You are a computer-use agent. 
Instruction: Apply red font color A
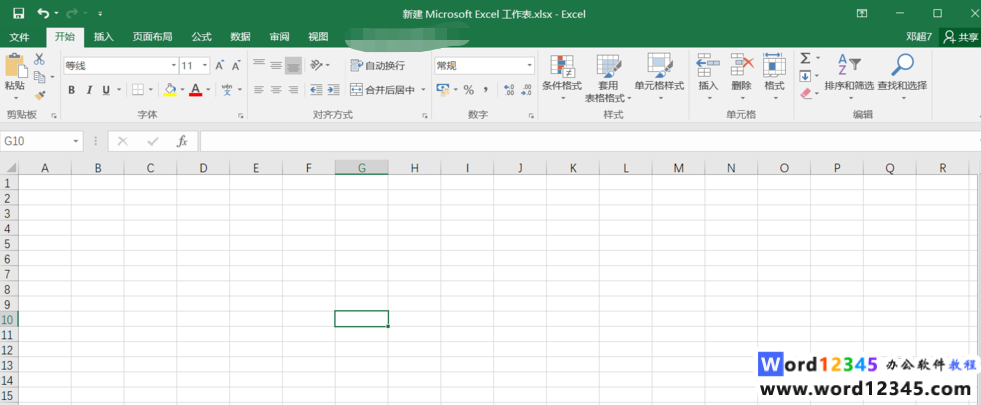pos(196,90)
